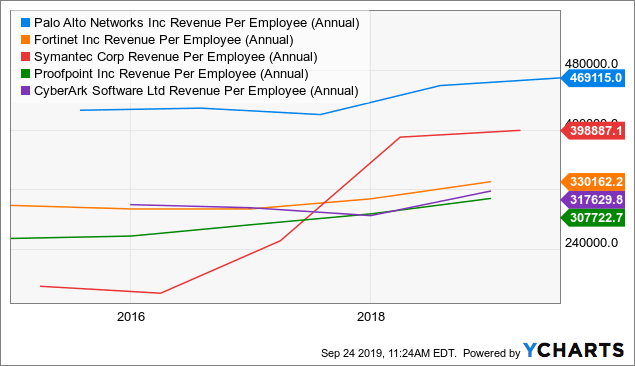Click the 2016 x-axis label
This screenshot has width=635, height=366.
tap(131, 317)
